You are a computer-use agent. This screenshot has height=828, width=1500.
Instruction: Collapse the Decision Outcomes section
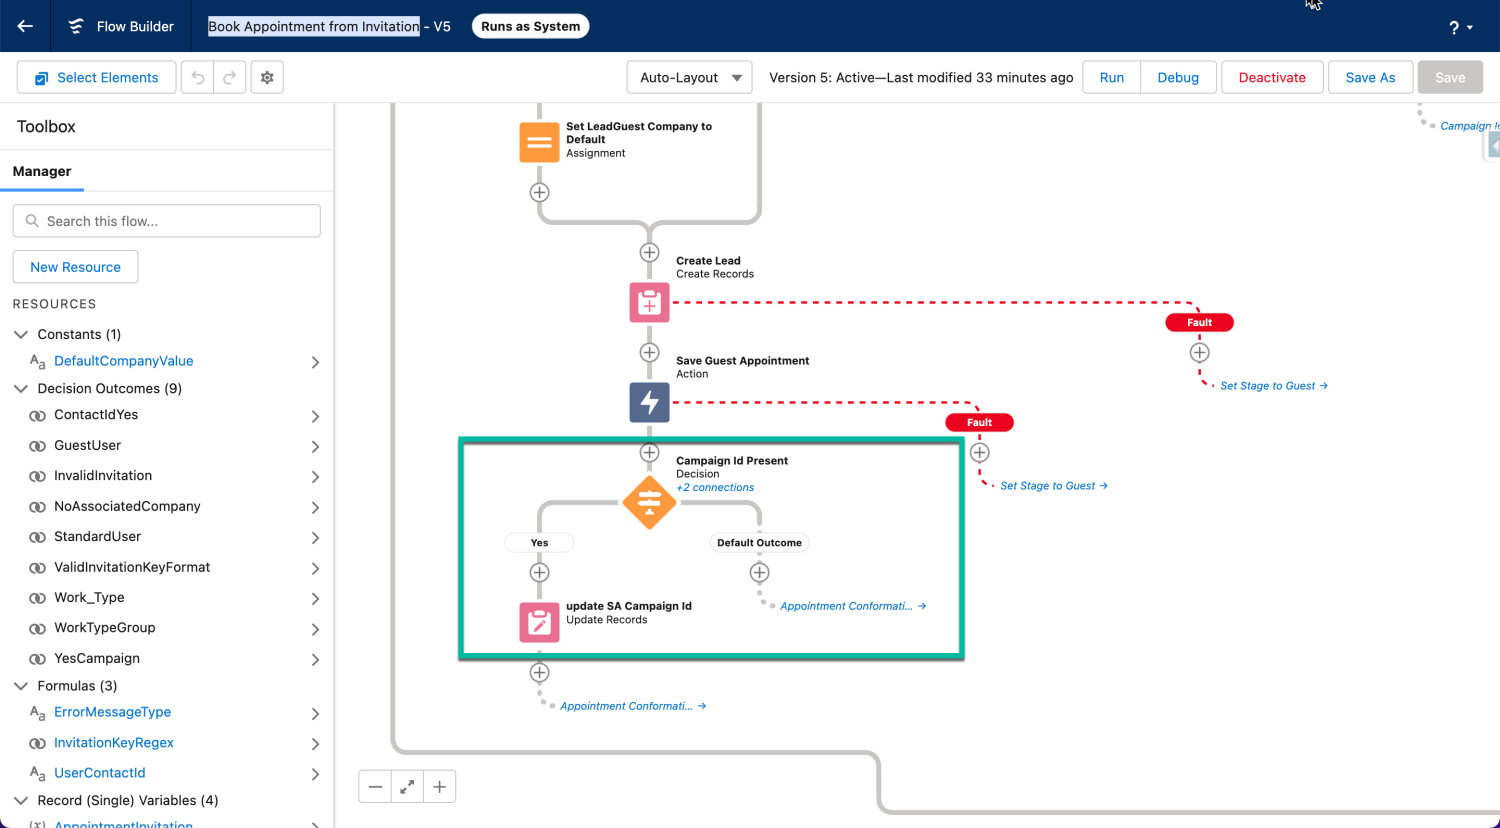[22, 388]
